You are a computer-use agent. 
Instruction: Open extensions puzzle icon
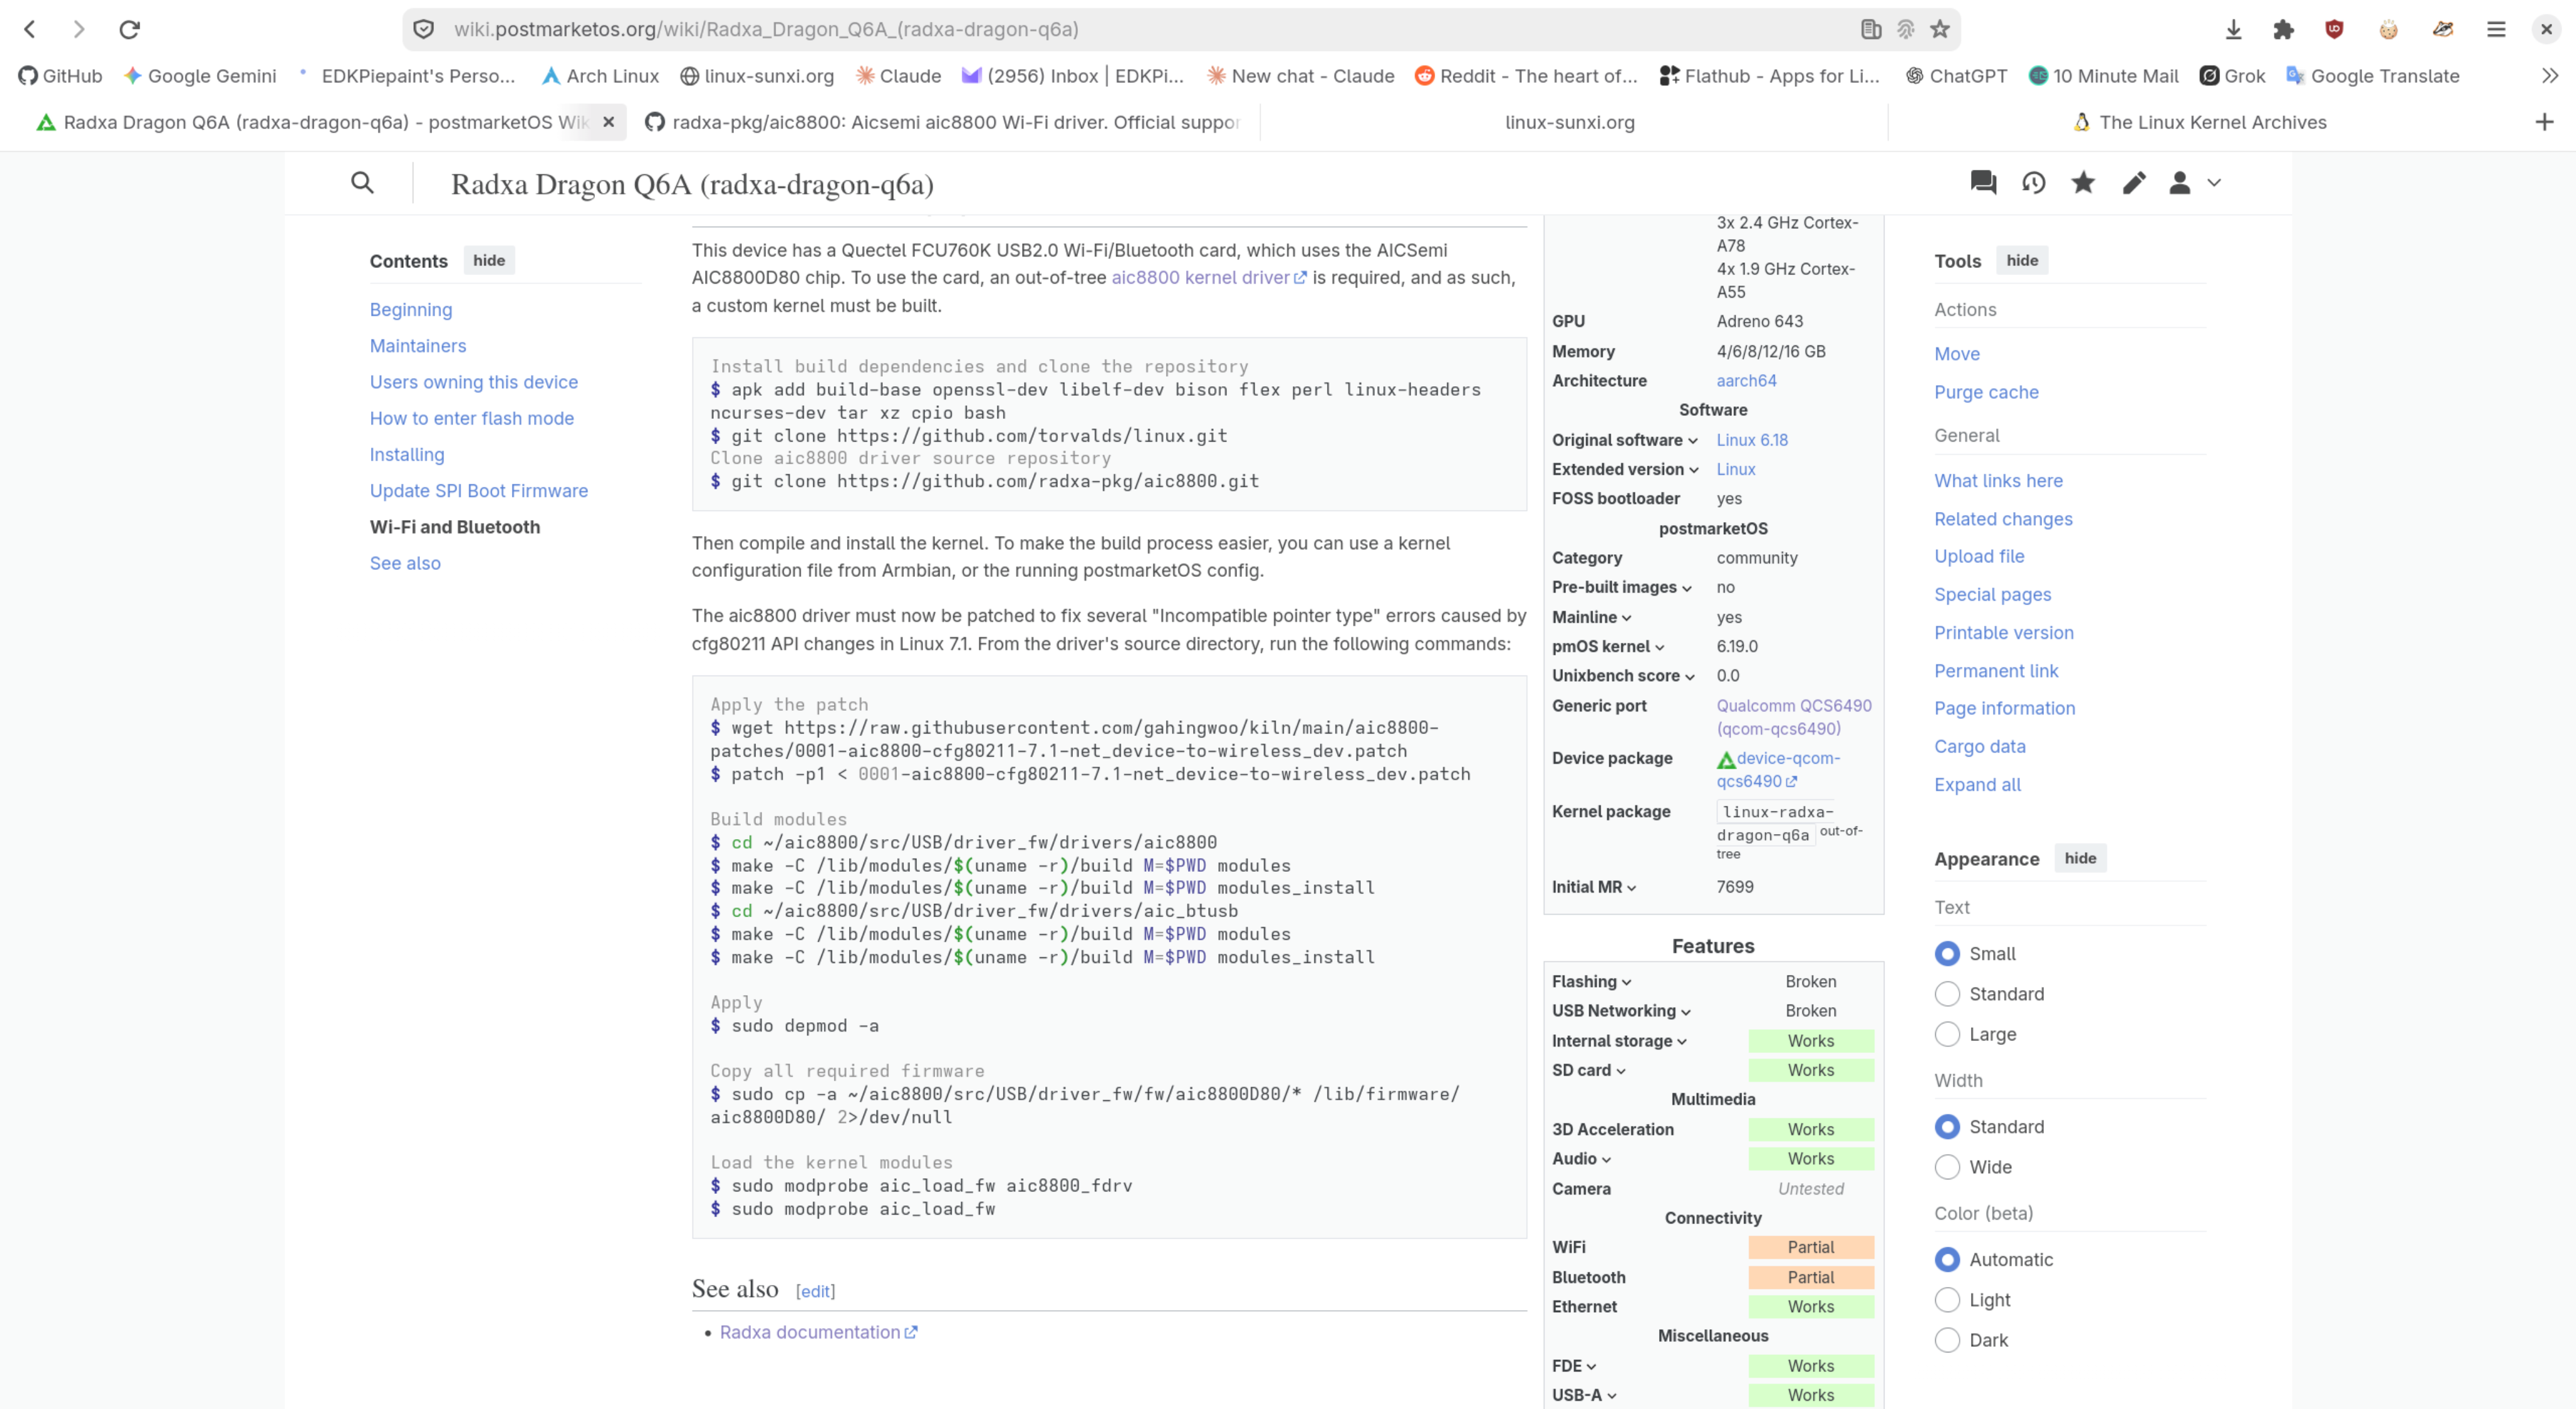(2283, 29)
